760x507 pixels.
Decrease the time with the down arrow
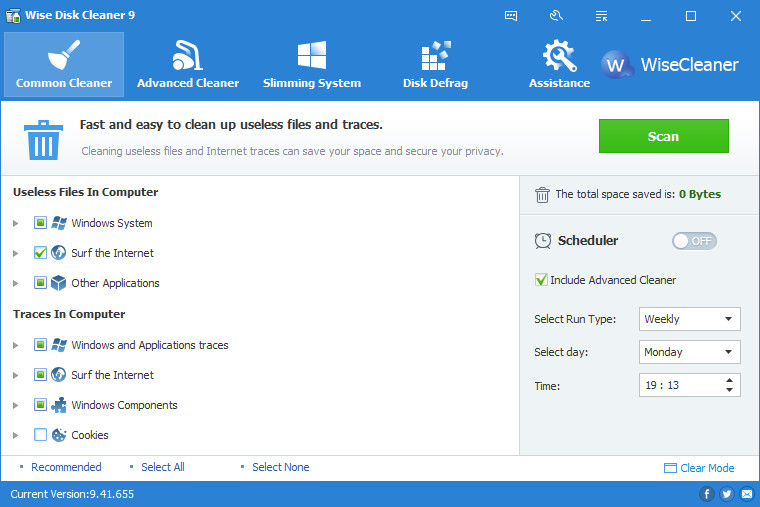(x=729, y=390)
